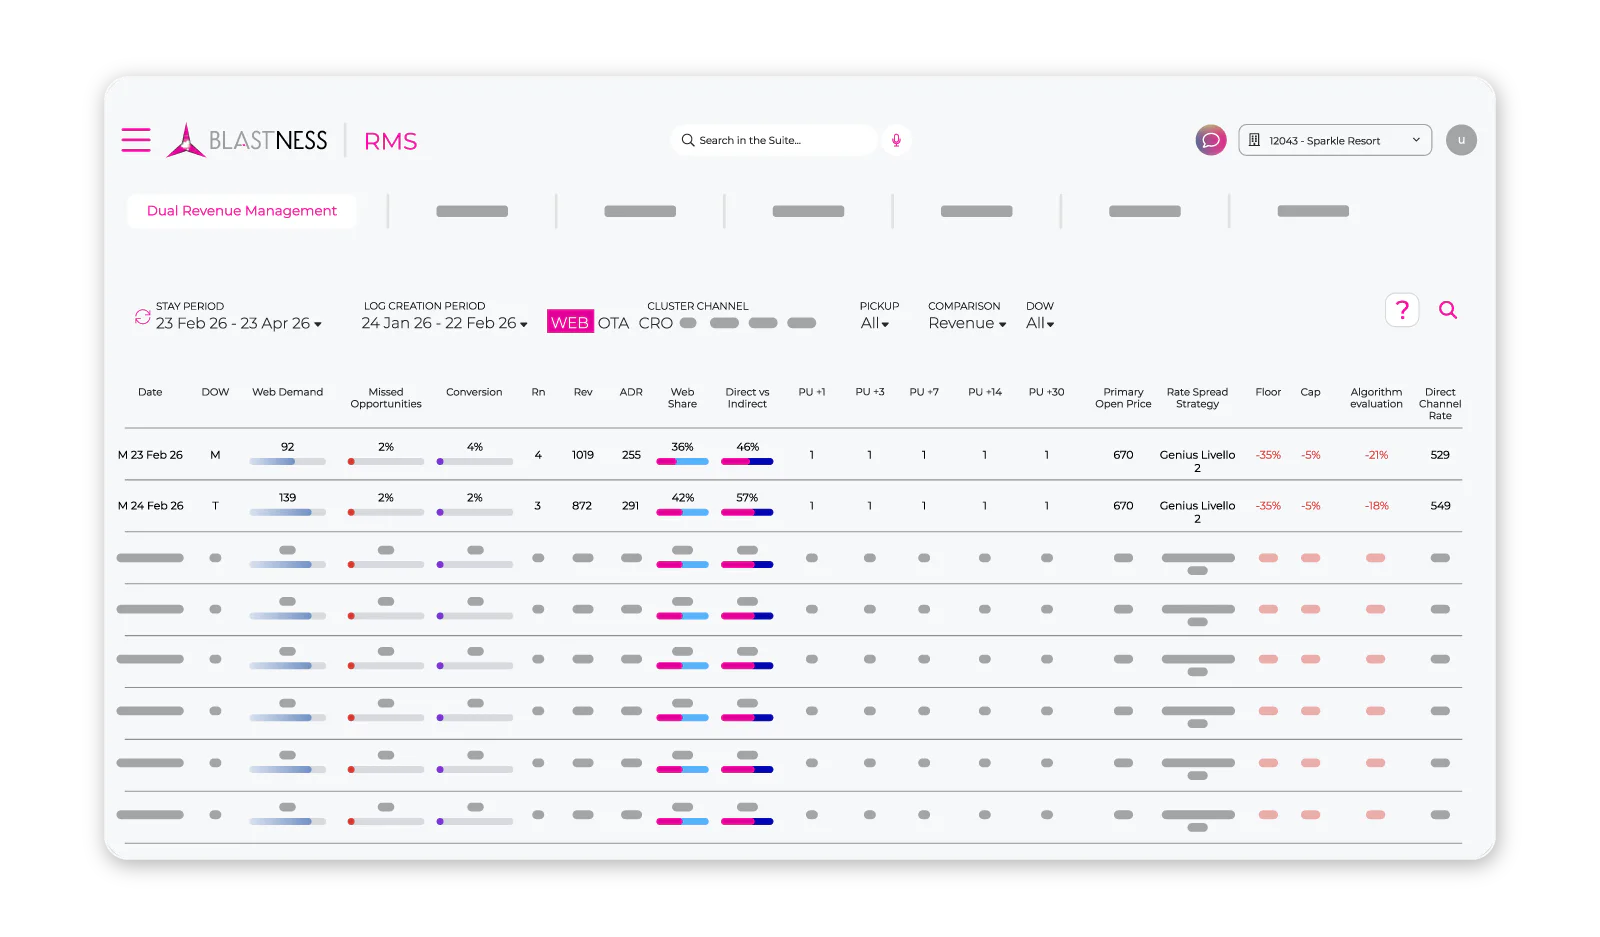1600x937 pixels.
Task: Click the Rate Spread Strategy column header
Action: pyautogui.click(x=1197, y=398)
